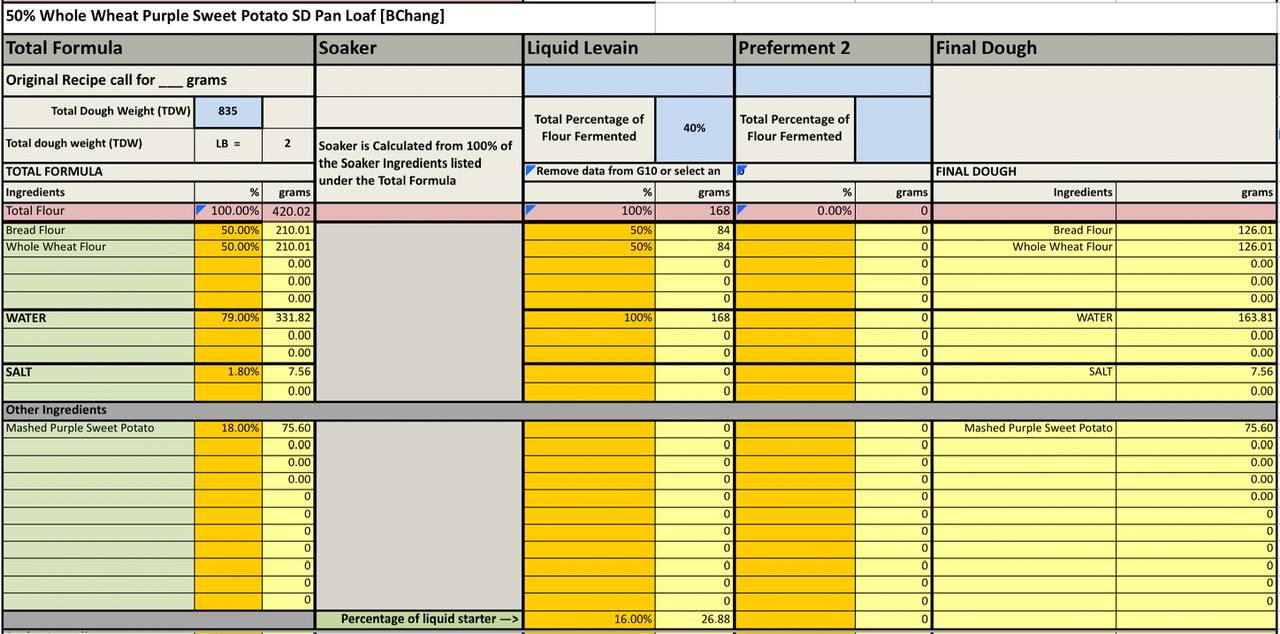
Task: Select Whole Wheat Flour name in Total Formula
Action: point(98,247)
